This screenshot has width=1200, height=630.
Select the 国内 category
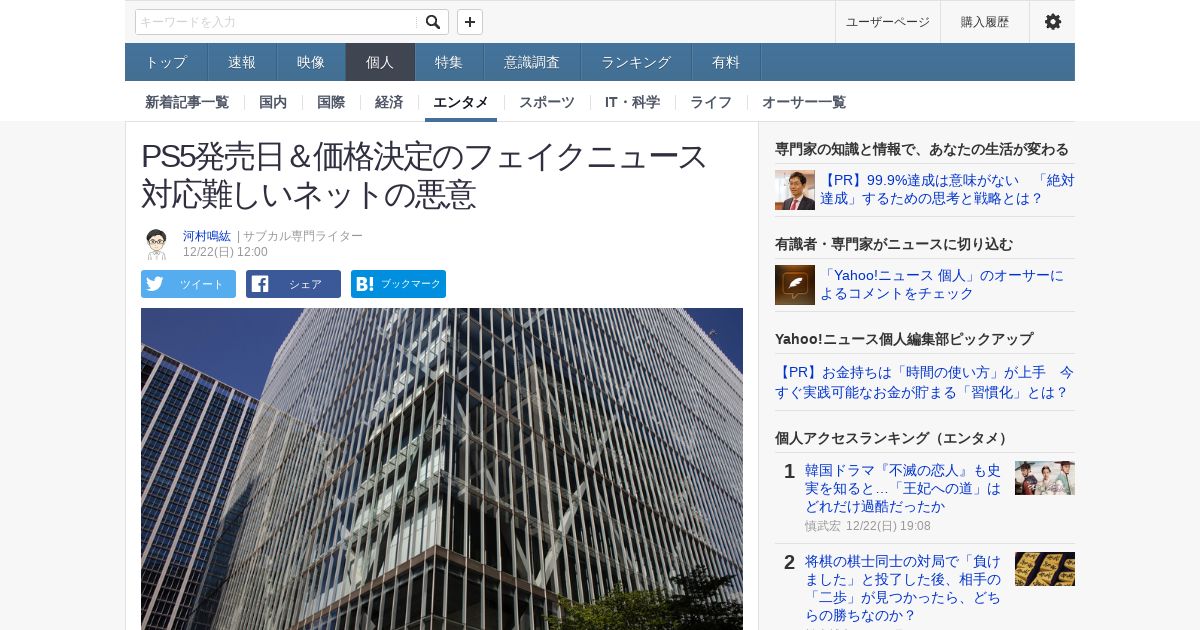[273, 102]
